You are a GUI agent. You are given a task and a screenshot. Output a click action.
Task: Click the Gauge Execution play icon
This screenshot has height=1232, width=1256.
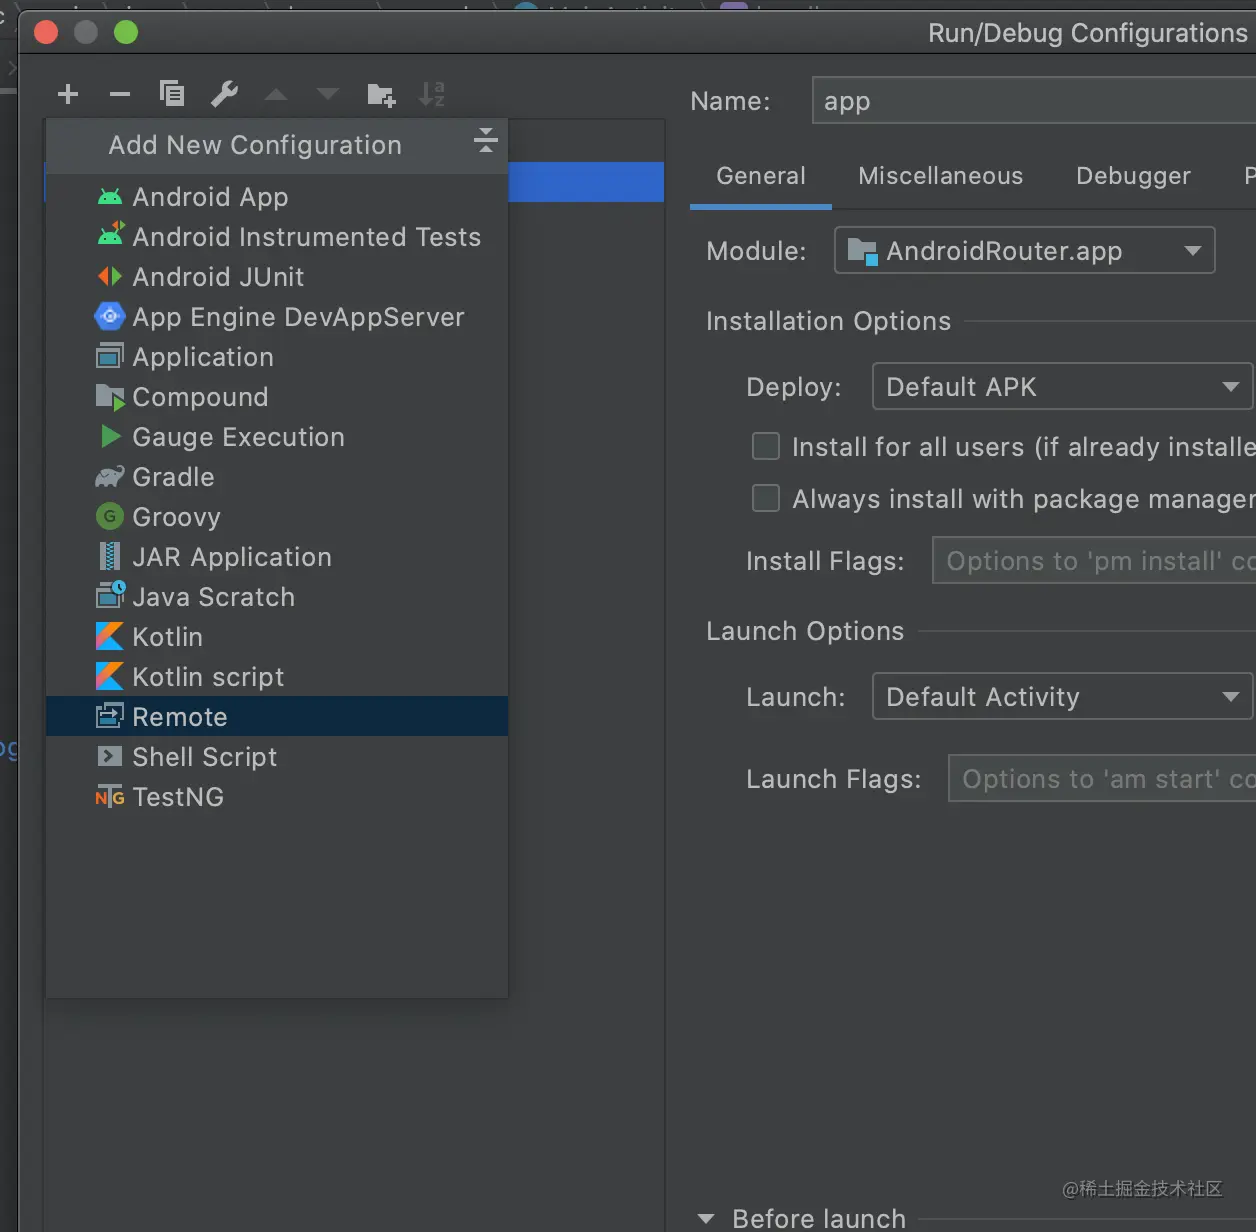coord(111,436)
